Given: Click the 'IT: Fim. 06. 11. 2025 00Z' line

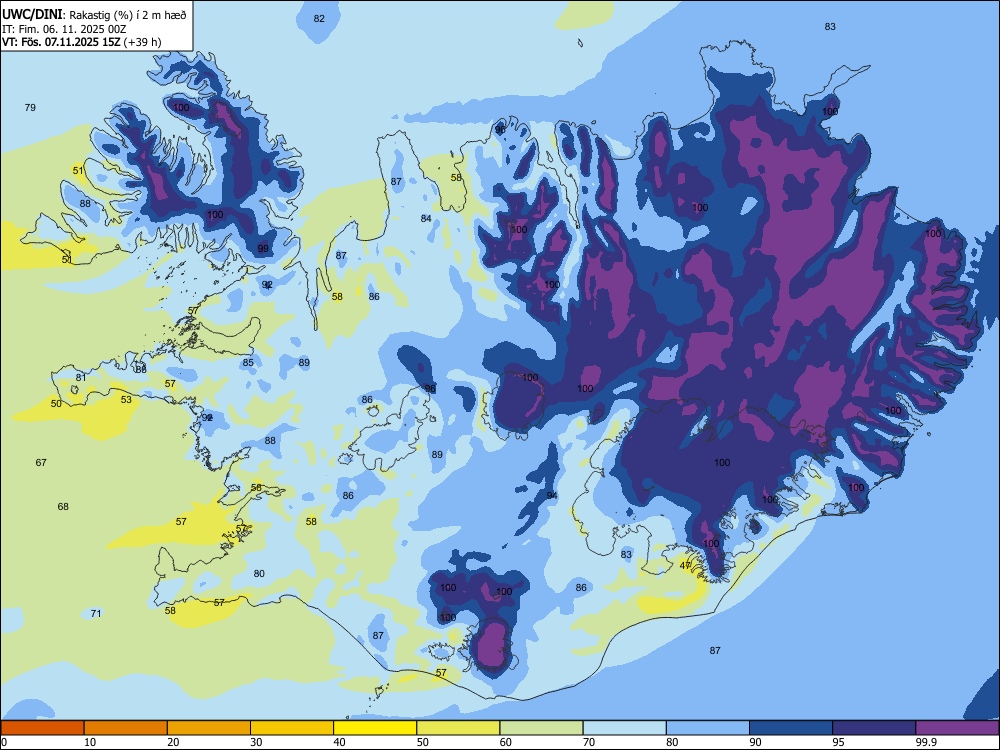Looking at the screenshot, I should [64, 29].
